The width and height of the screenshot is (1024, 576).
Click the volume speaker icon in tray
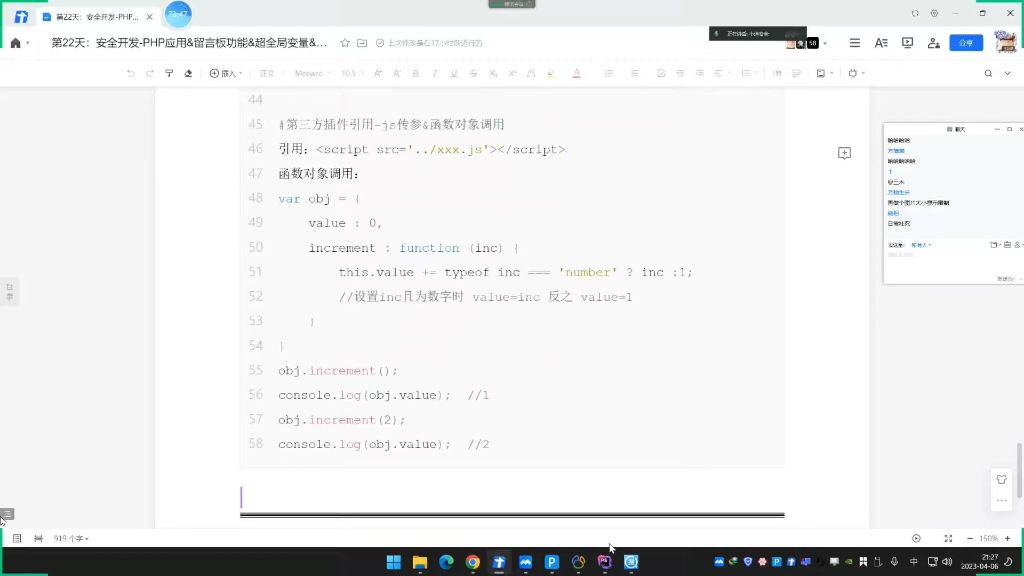coord(947,562)
